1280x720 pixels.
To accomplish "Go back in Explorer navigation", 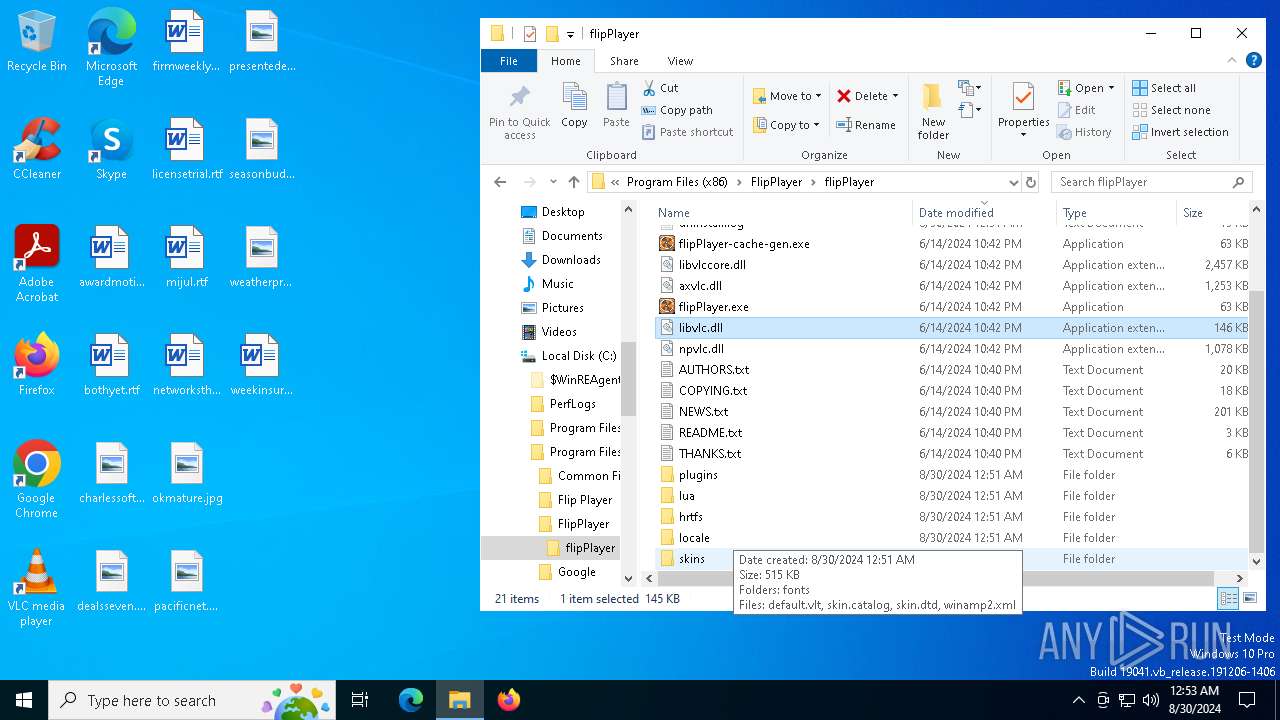I will coord(500,182).
